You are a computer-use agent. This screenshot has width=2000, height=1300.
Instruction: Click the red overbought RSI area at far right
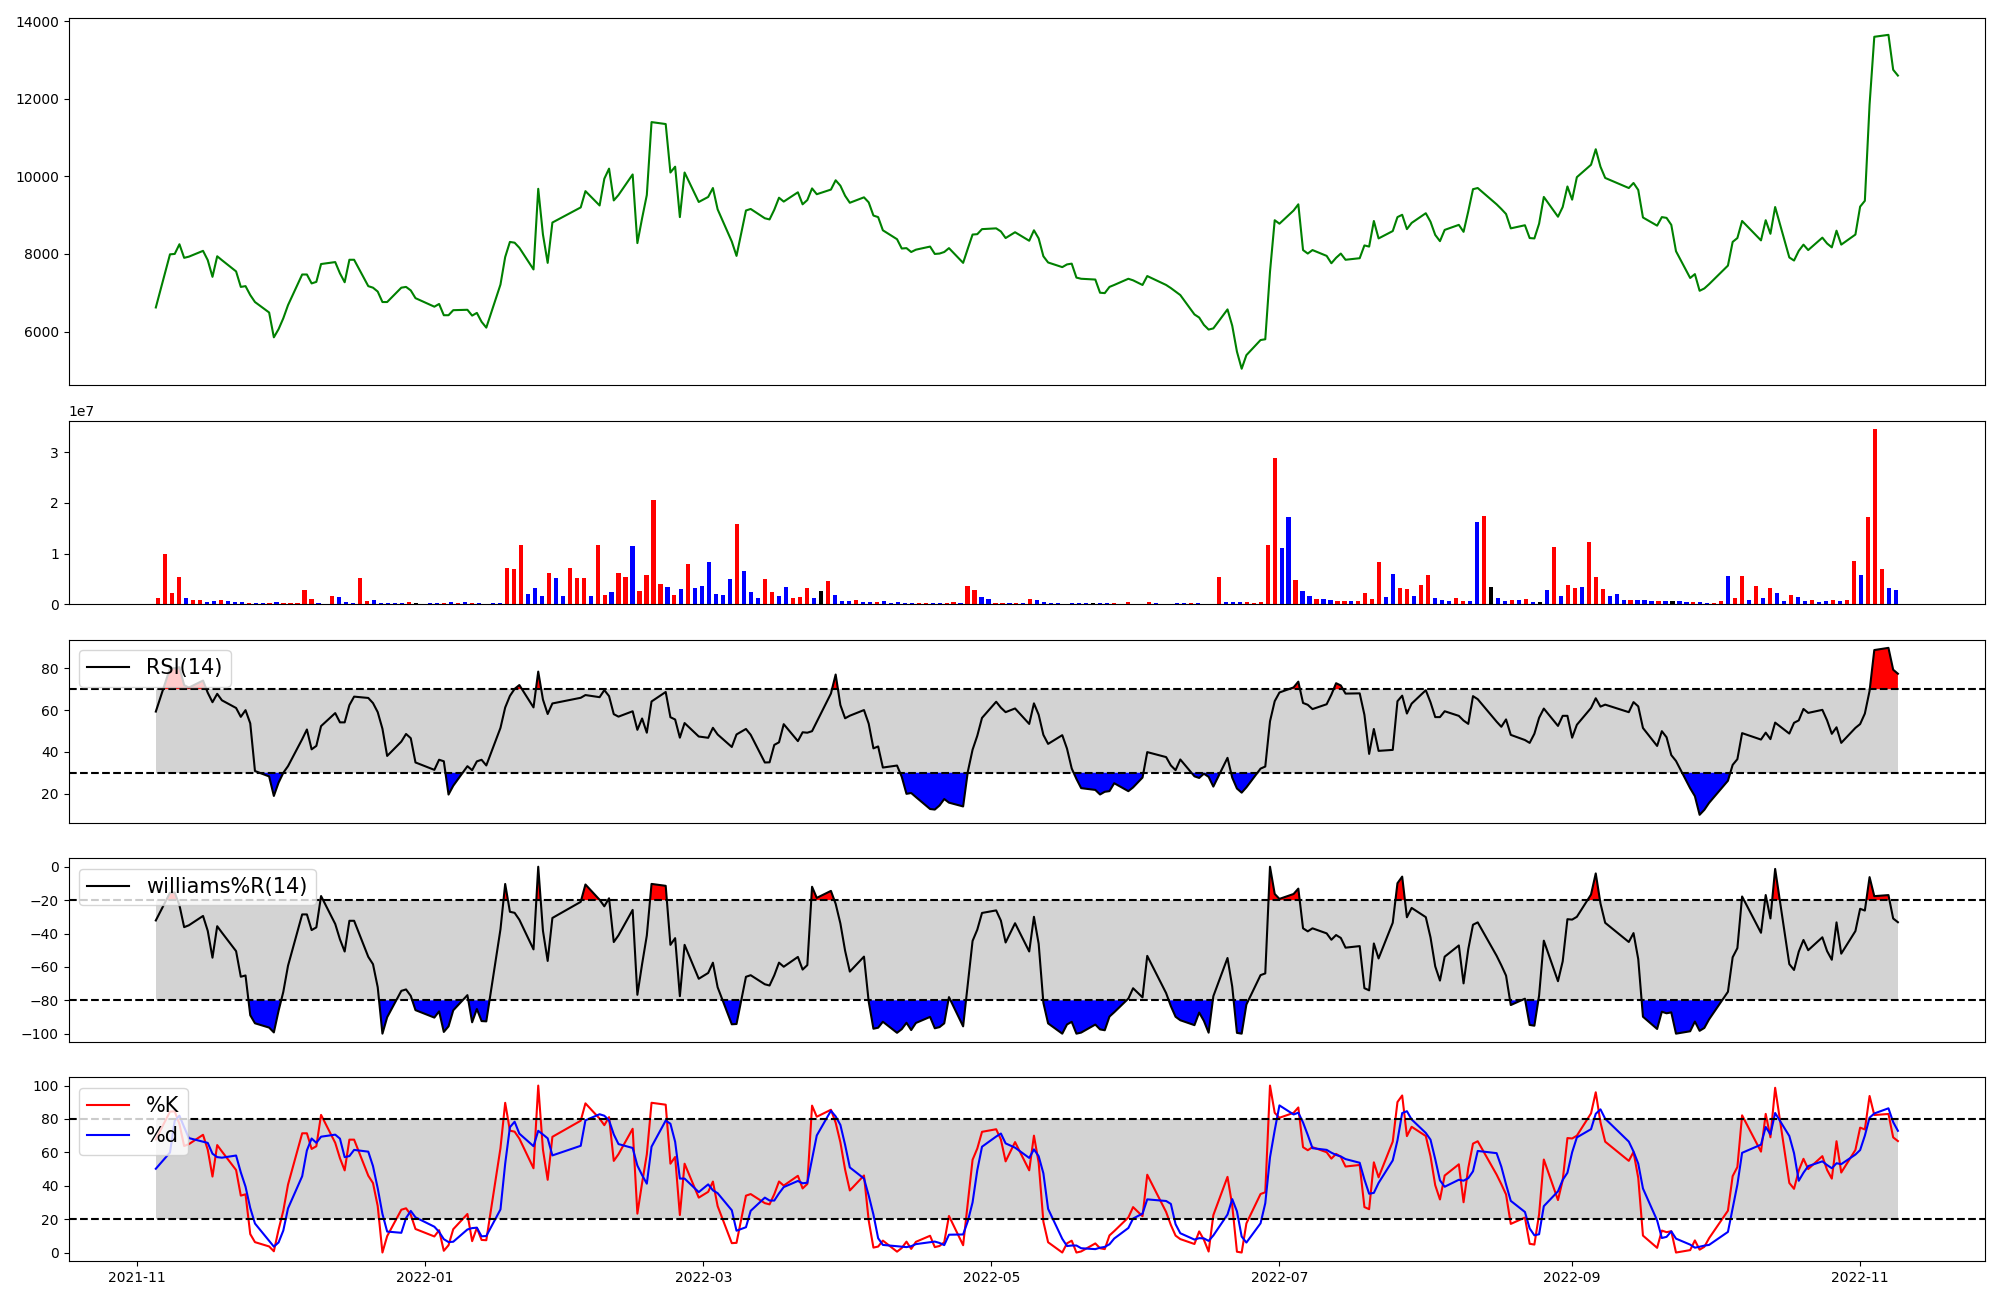click(1884, 670)
